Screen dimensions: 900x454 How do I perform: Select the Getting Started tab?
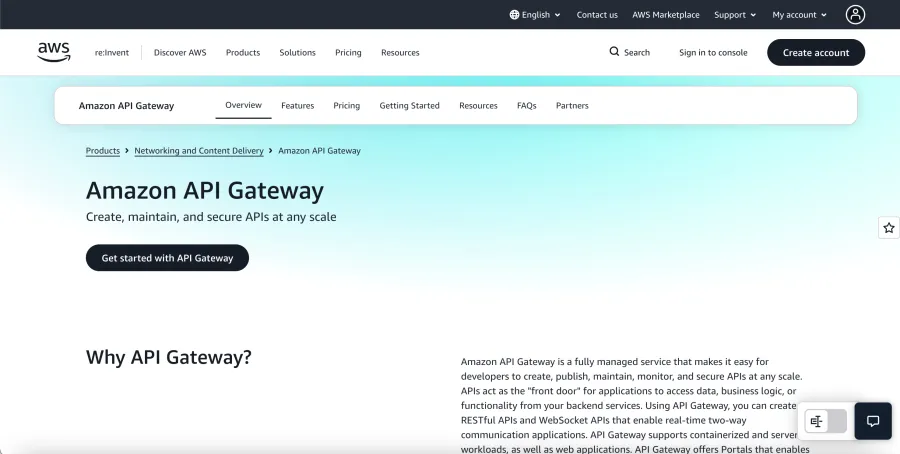(409, 106)
